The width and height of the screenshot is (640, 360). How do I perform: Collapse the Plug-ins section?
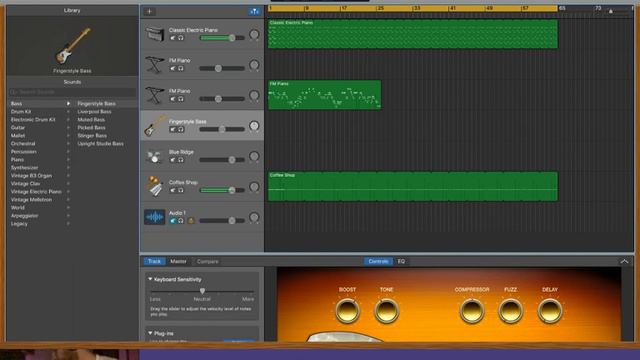coord(150,333)
